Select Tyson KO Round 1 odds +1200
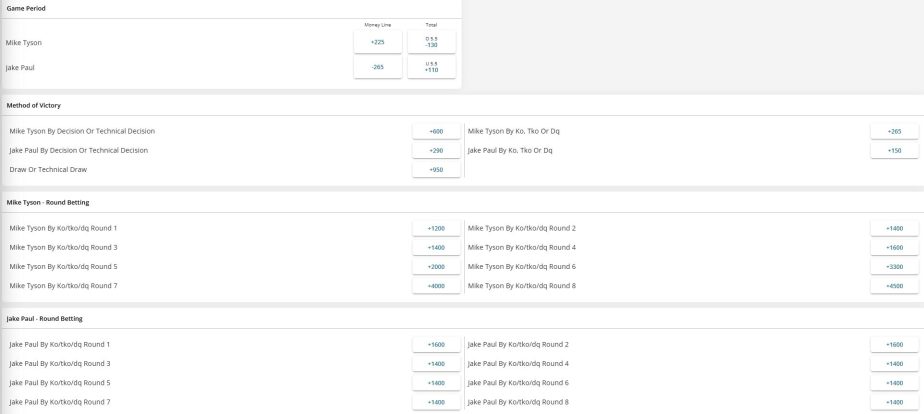This screenshot has width=924, height=414. (x=436, y=228)
